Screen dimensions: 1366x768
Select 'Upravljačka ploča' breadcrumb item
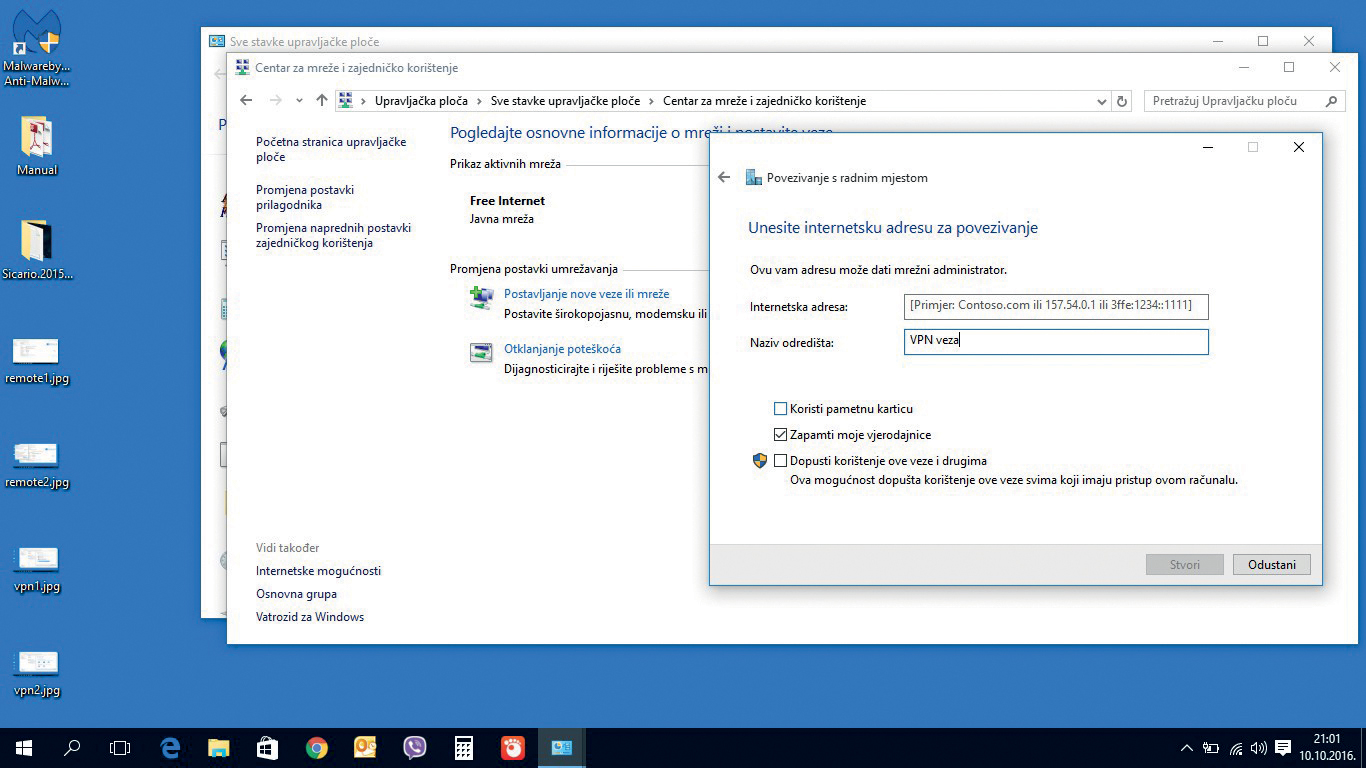tap(421, 101)
